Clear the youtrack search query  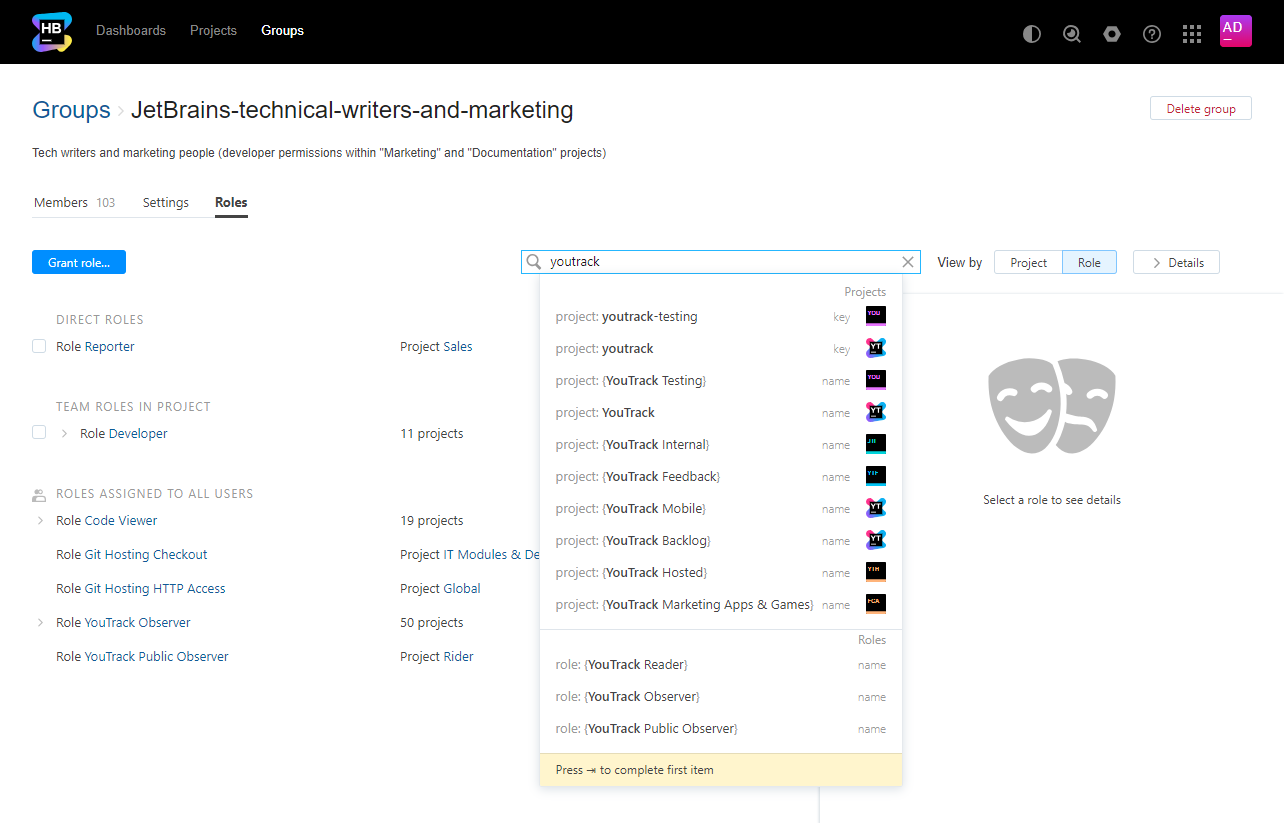(908, 262)
